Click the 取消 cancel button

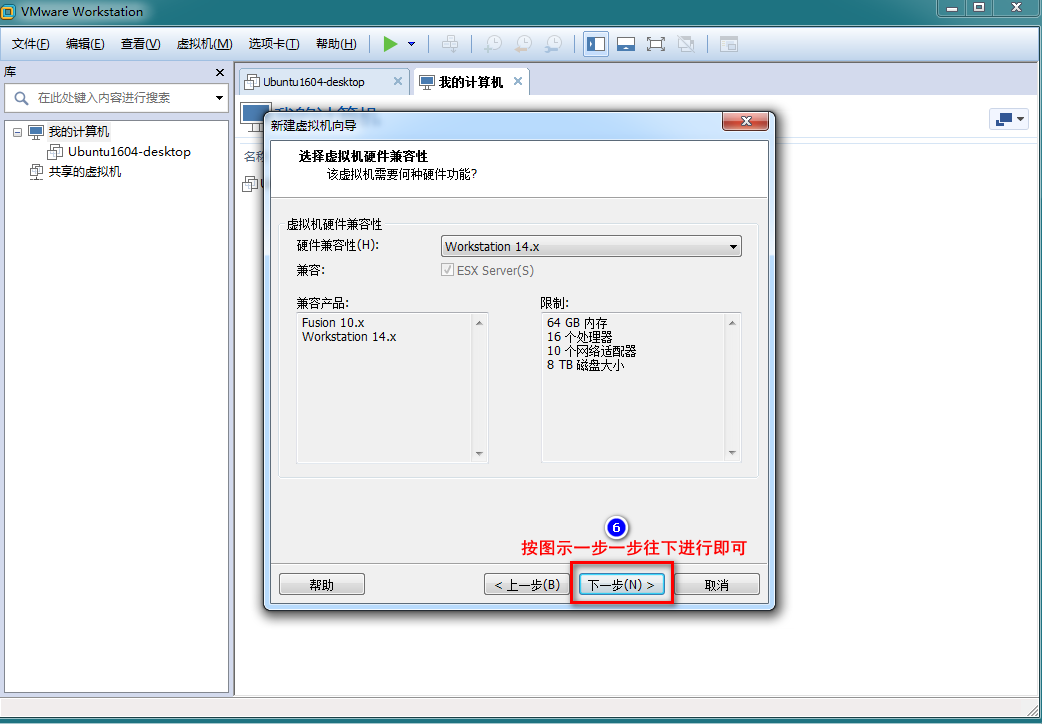point(716,584)
